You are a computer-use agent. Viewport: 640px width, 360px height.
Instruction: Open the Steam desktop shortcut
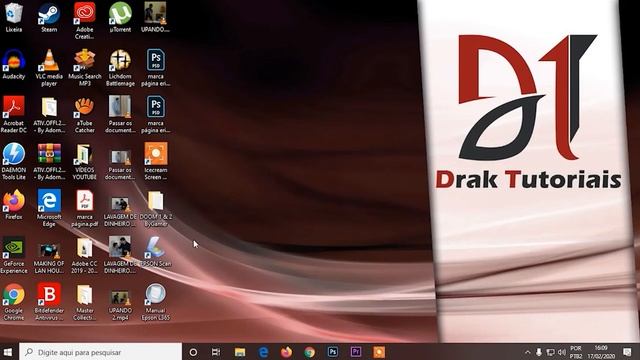(49, 17)
